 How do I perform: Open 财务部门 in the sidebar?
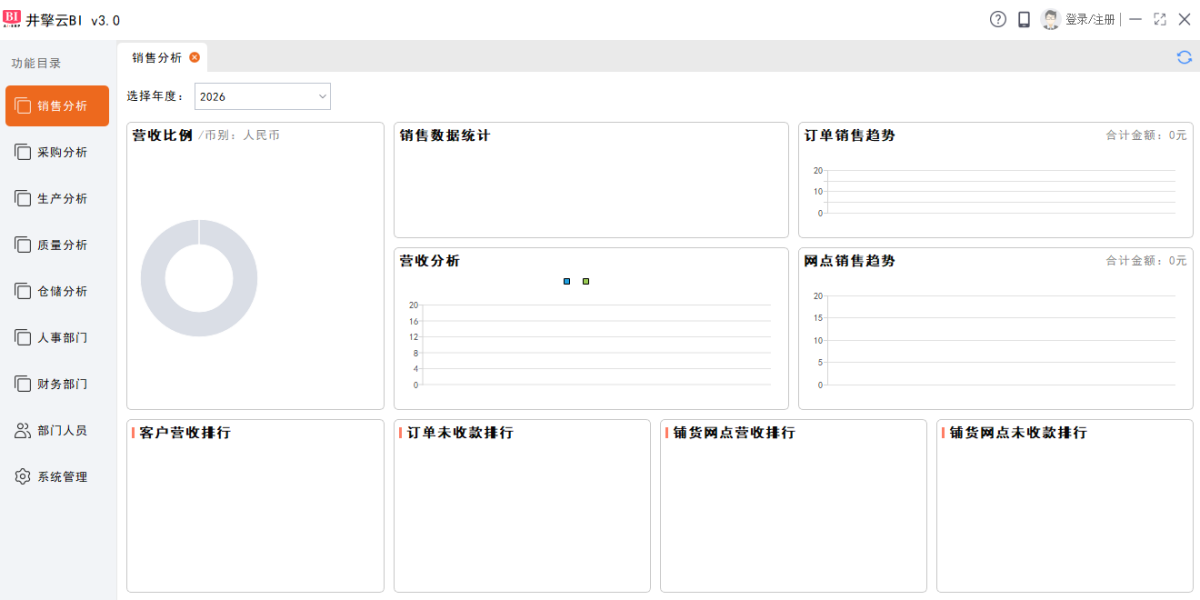58,384
